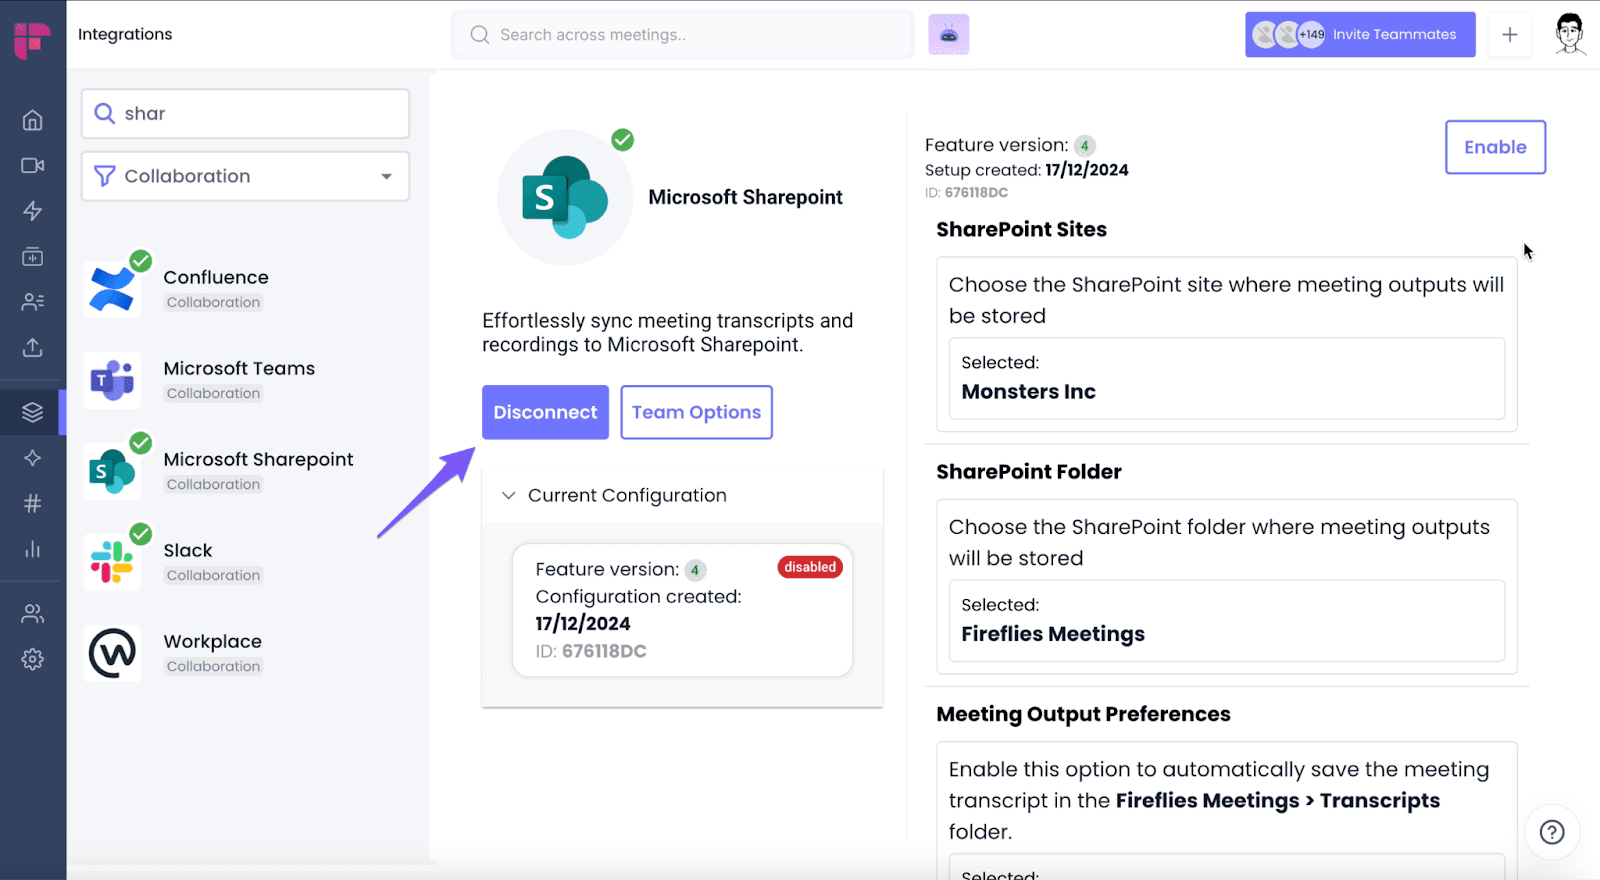Click the SharePoint Folder heading

(1028, 471)
